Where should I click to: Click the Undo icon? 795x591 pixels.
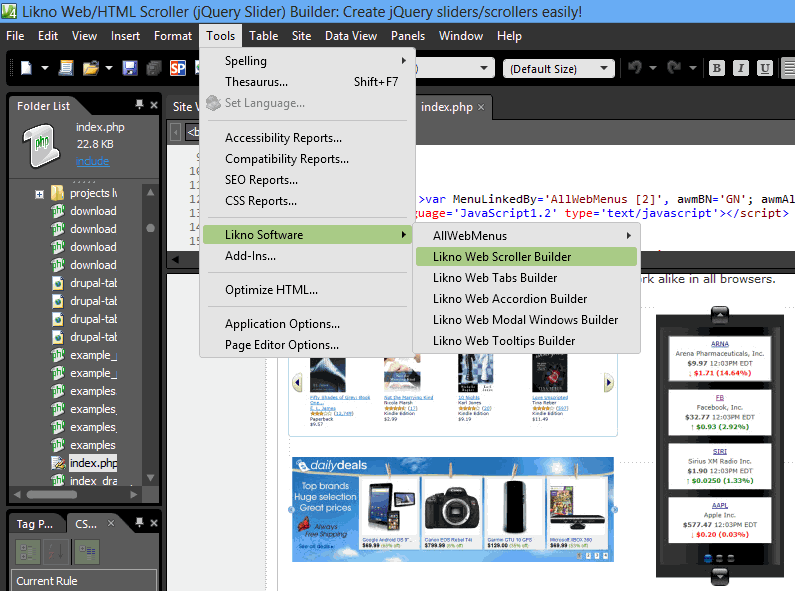coord(635,67)
